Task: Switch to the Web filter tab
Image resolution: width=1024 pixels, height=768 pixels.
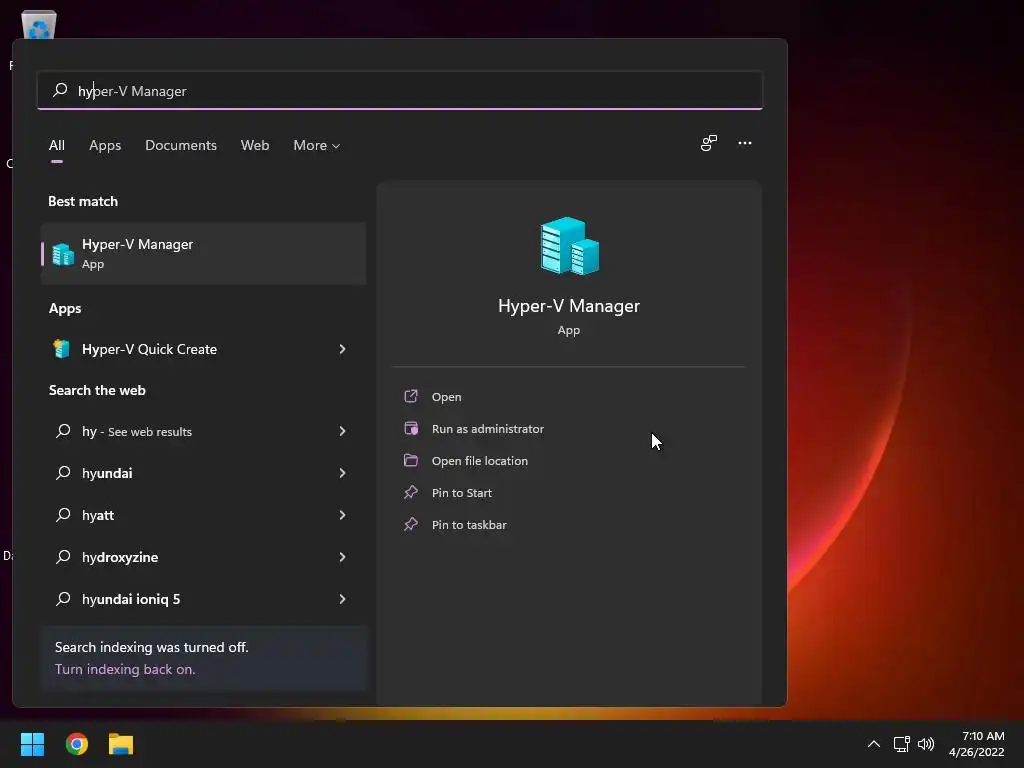Action: (x=255, y=145)
